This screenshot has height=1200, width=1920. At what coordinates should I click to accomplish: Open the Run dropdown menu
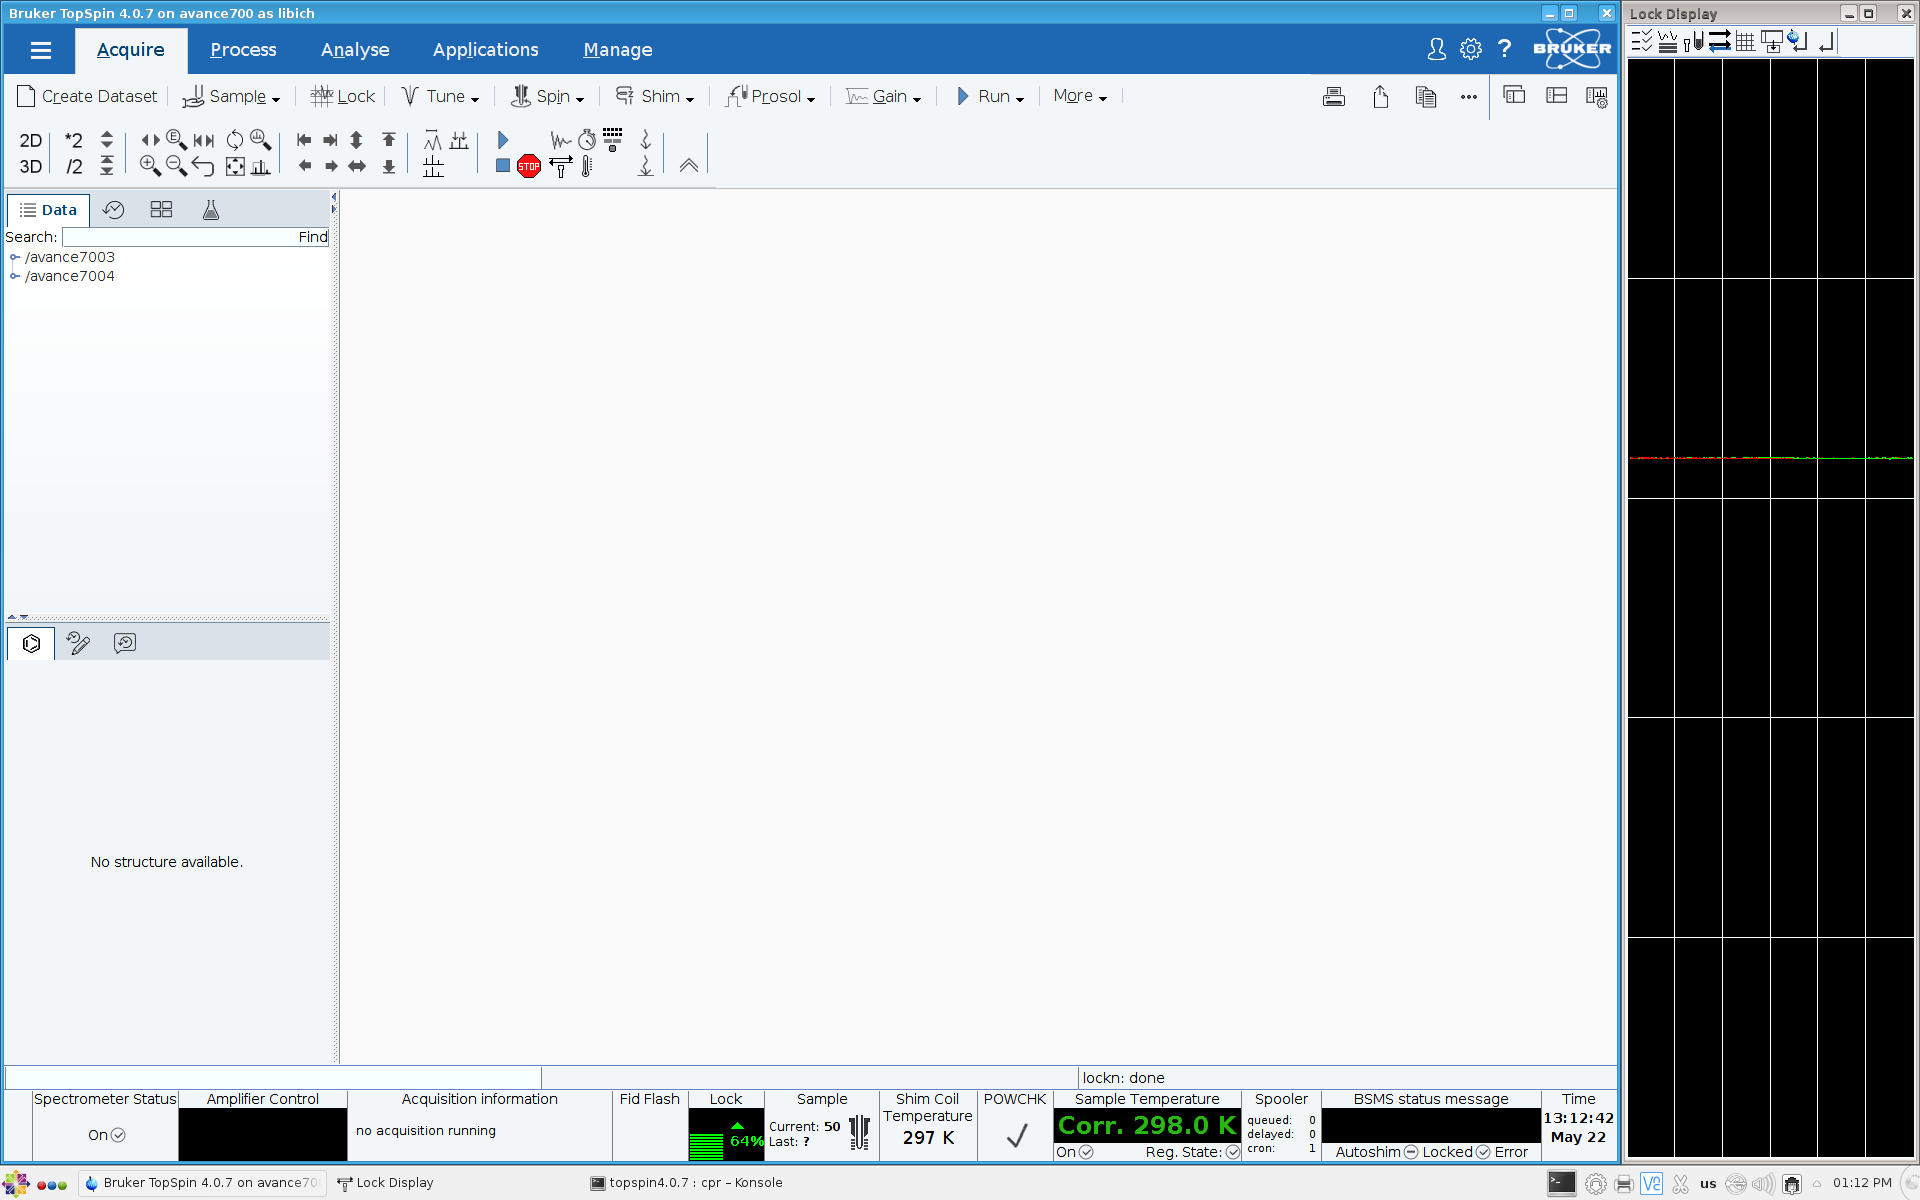(x=990, y=97)
